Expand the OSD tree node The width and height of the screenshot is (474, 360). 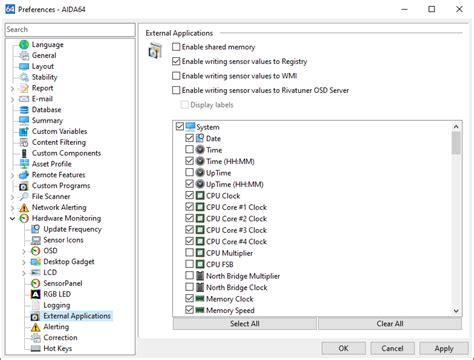tap(24, 251)
